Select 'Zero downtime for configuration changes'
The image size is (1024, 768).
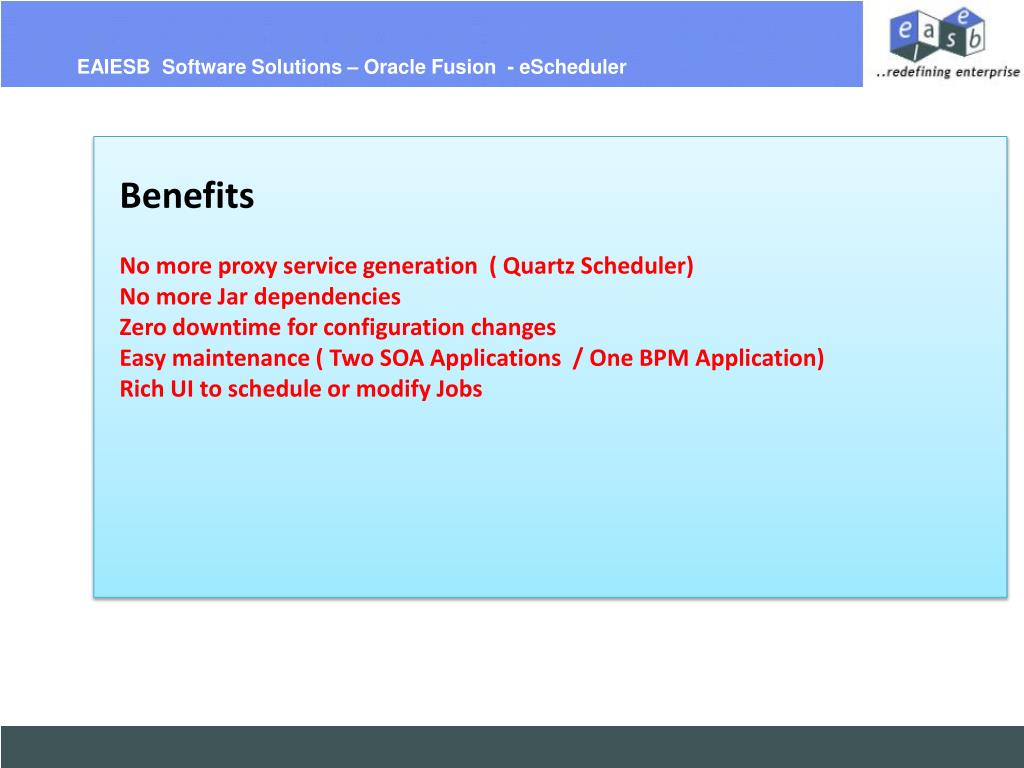coord(338,327)
